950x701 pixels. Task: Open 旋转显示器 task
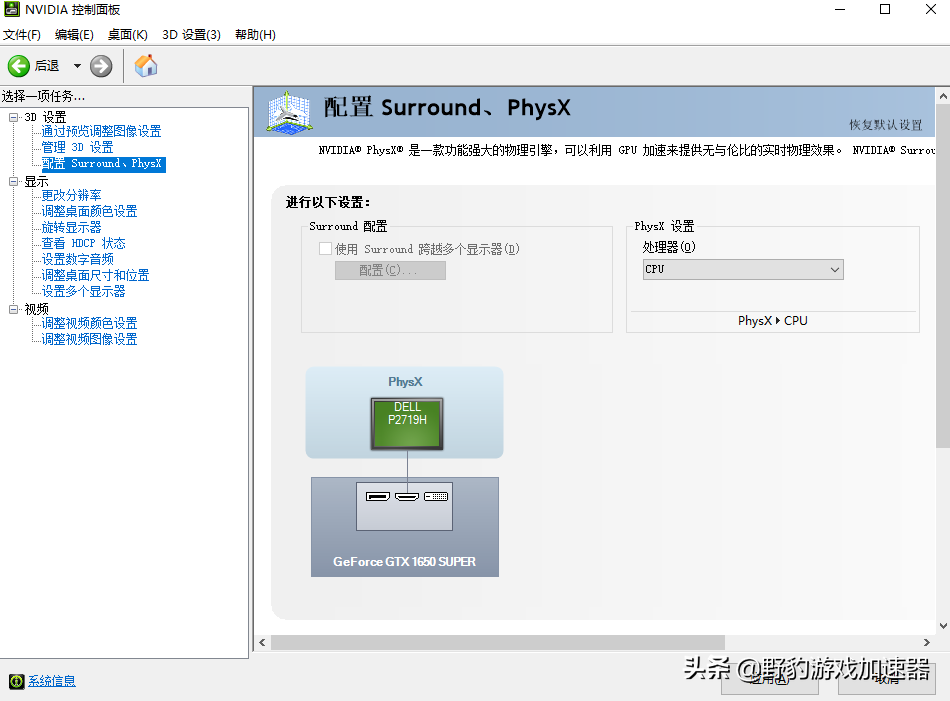point(71,227)
